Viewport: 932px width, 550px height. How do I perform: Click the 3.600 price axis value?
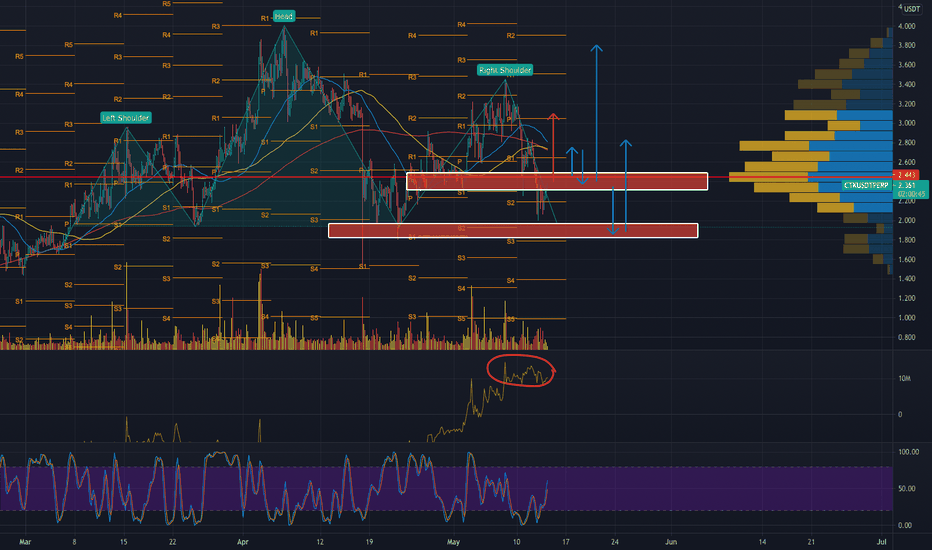coord(906,65)
